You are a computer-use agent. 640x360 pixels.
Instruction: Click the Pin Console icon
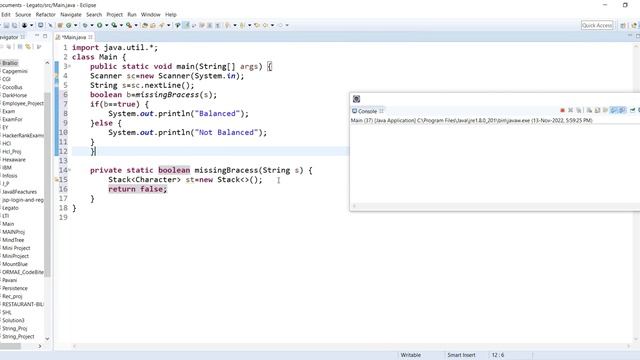(632, 110)
